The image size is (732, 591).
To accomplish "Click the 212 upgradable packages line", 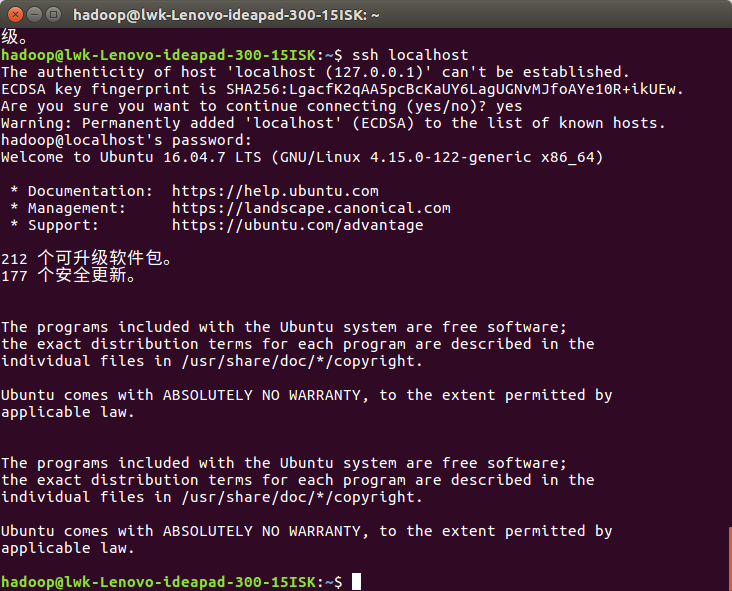I will pos(87,258).
